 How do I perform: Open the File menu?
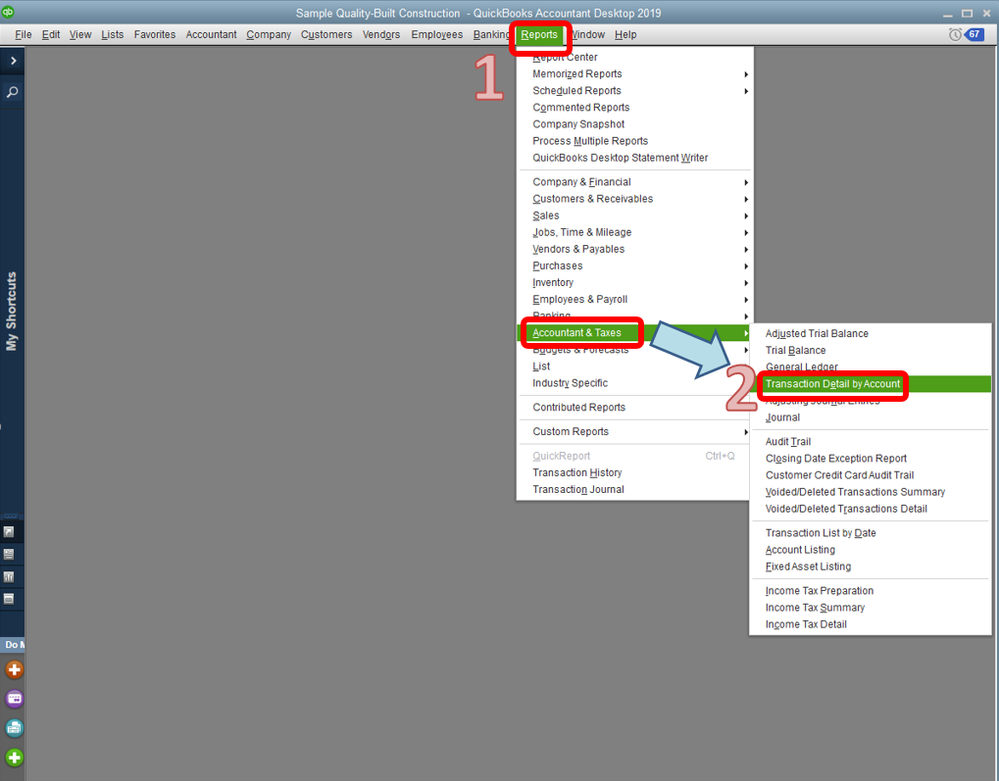[23, 34]
